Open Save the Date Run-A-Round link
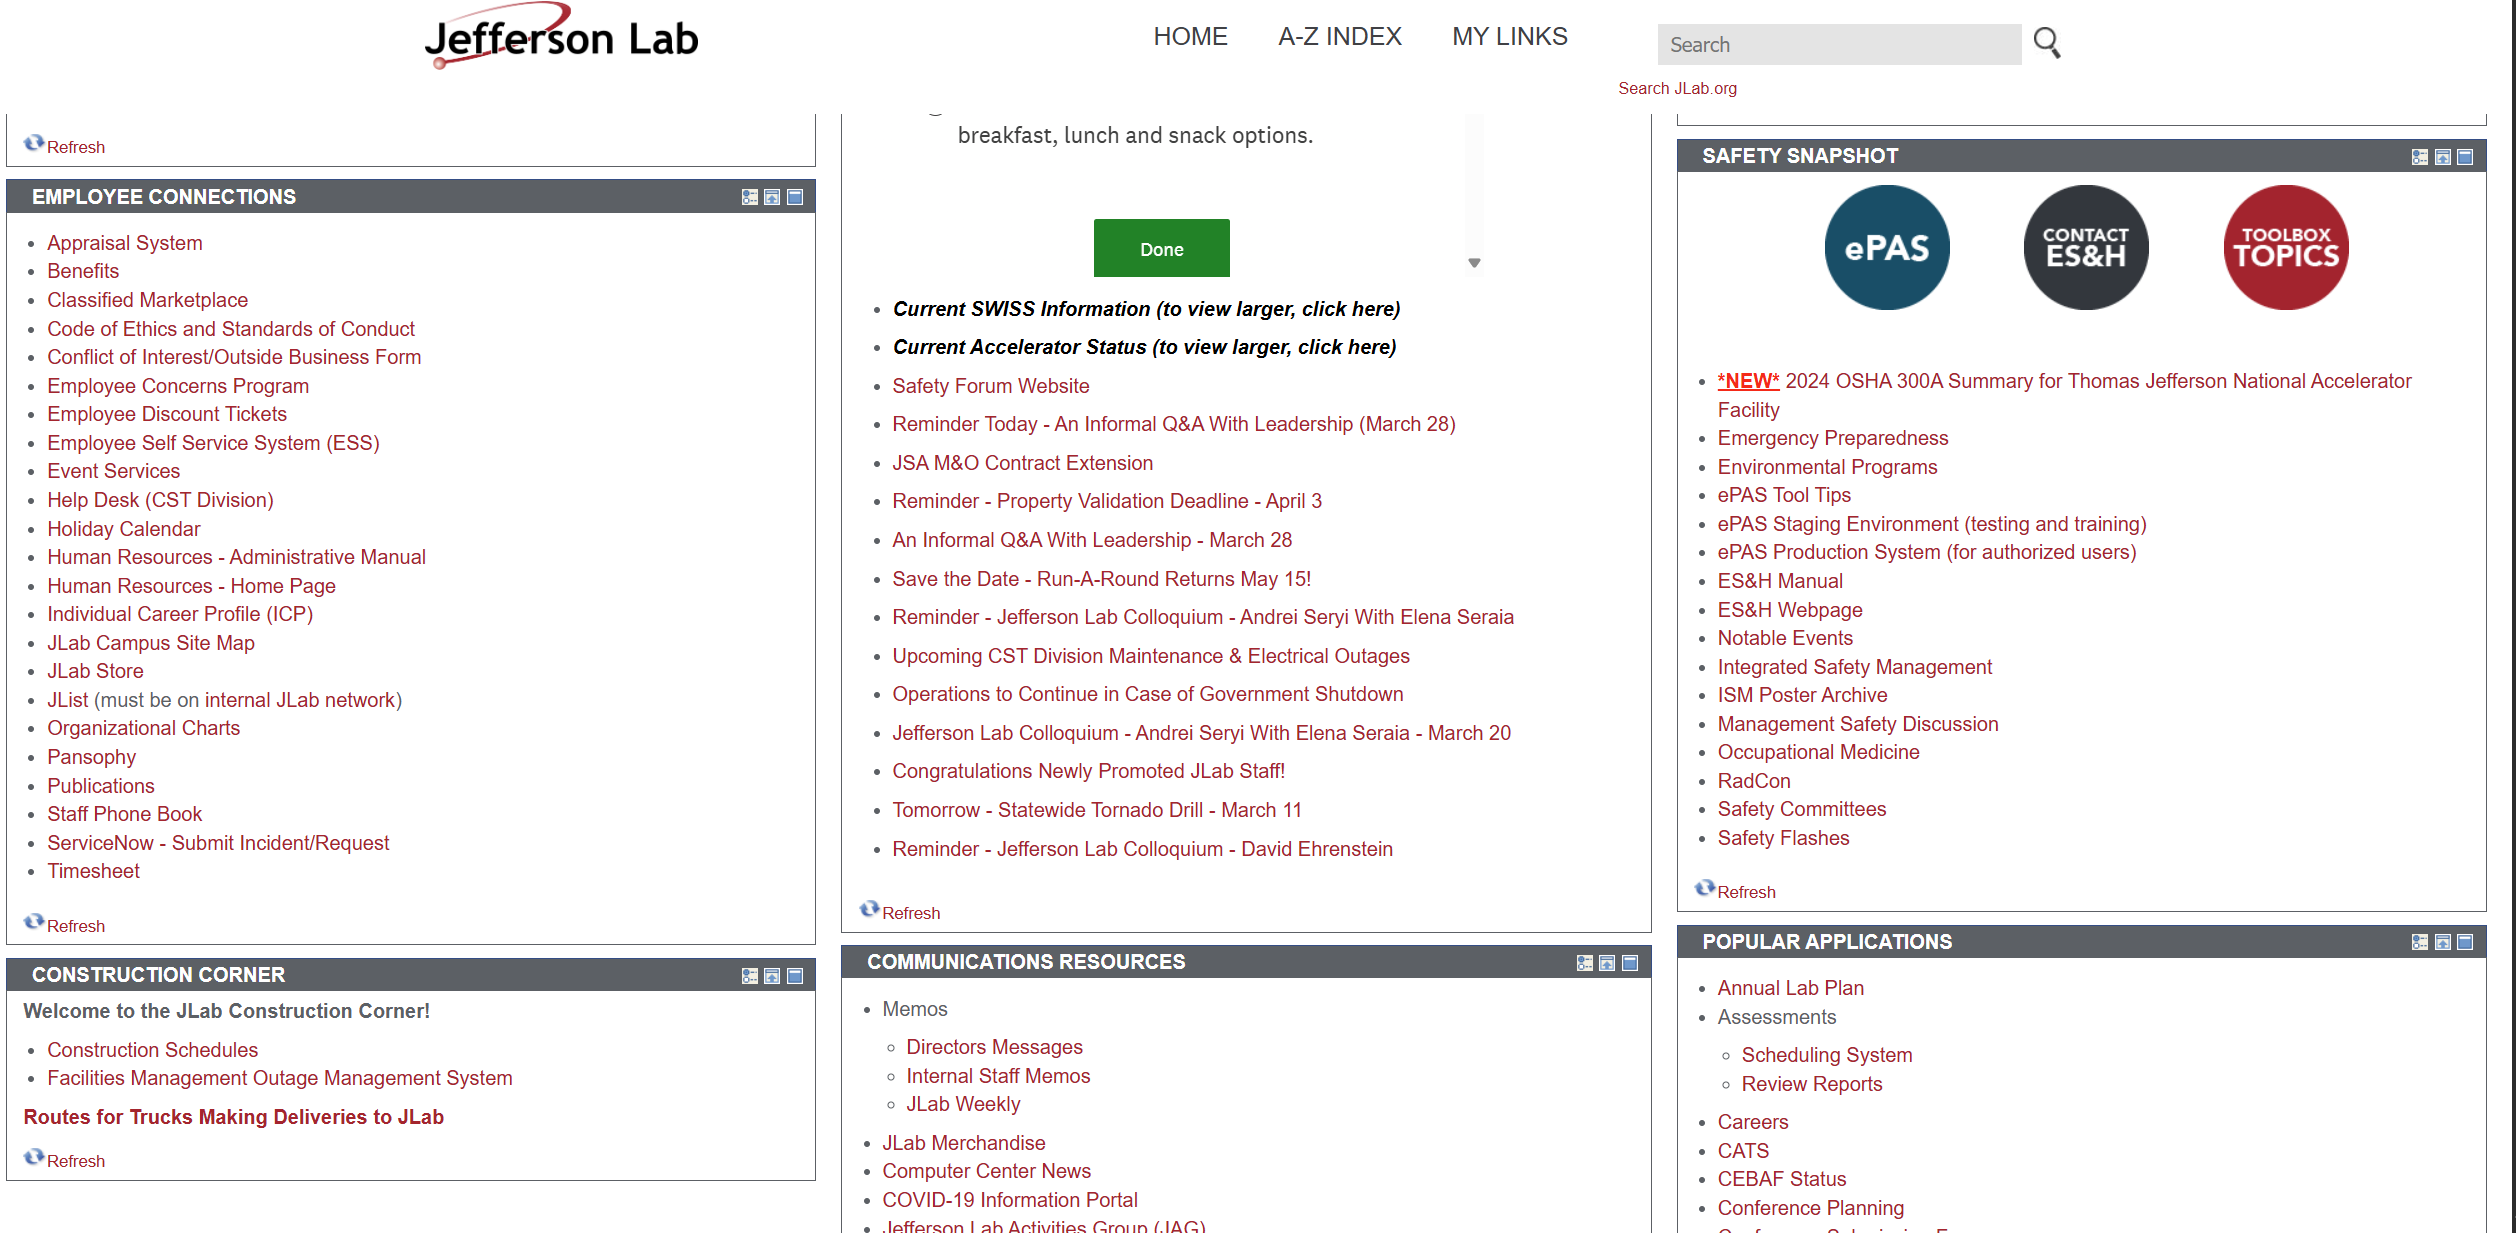 (x=1101, y=579)
